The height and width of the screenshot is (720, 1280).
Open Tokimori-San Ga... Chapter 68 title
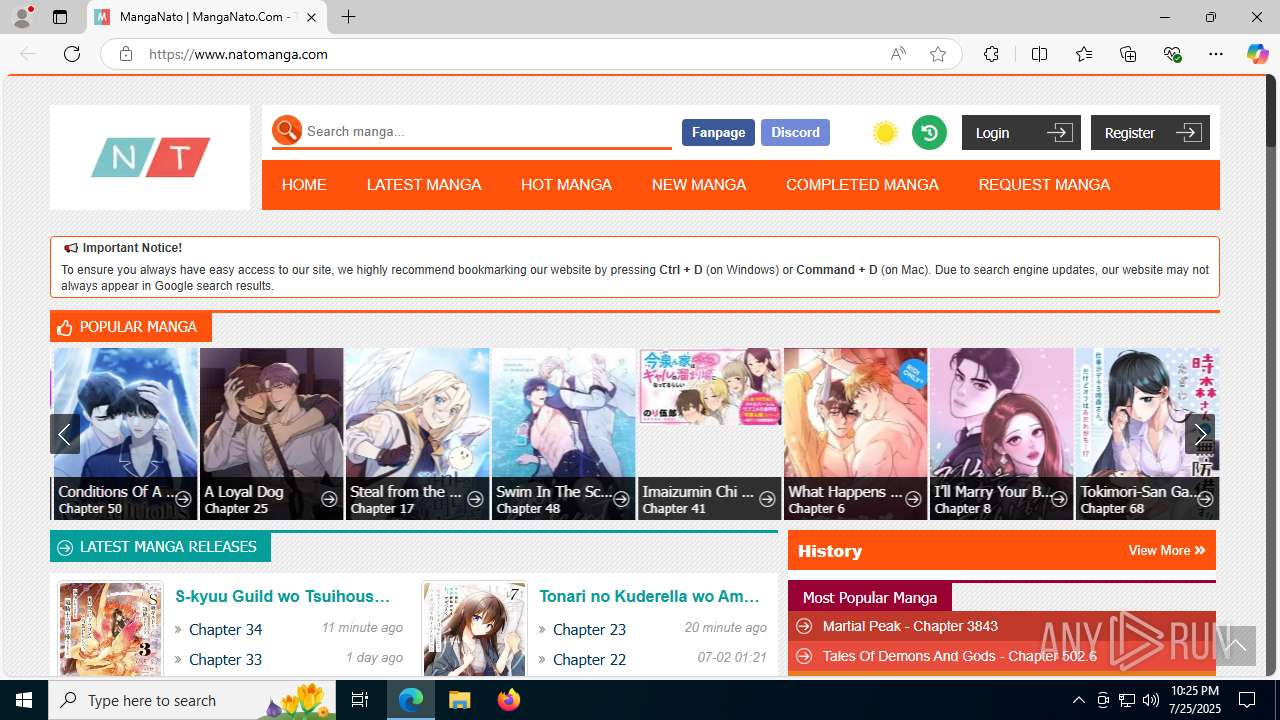pyautogui.click(x=1140, y=492)
